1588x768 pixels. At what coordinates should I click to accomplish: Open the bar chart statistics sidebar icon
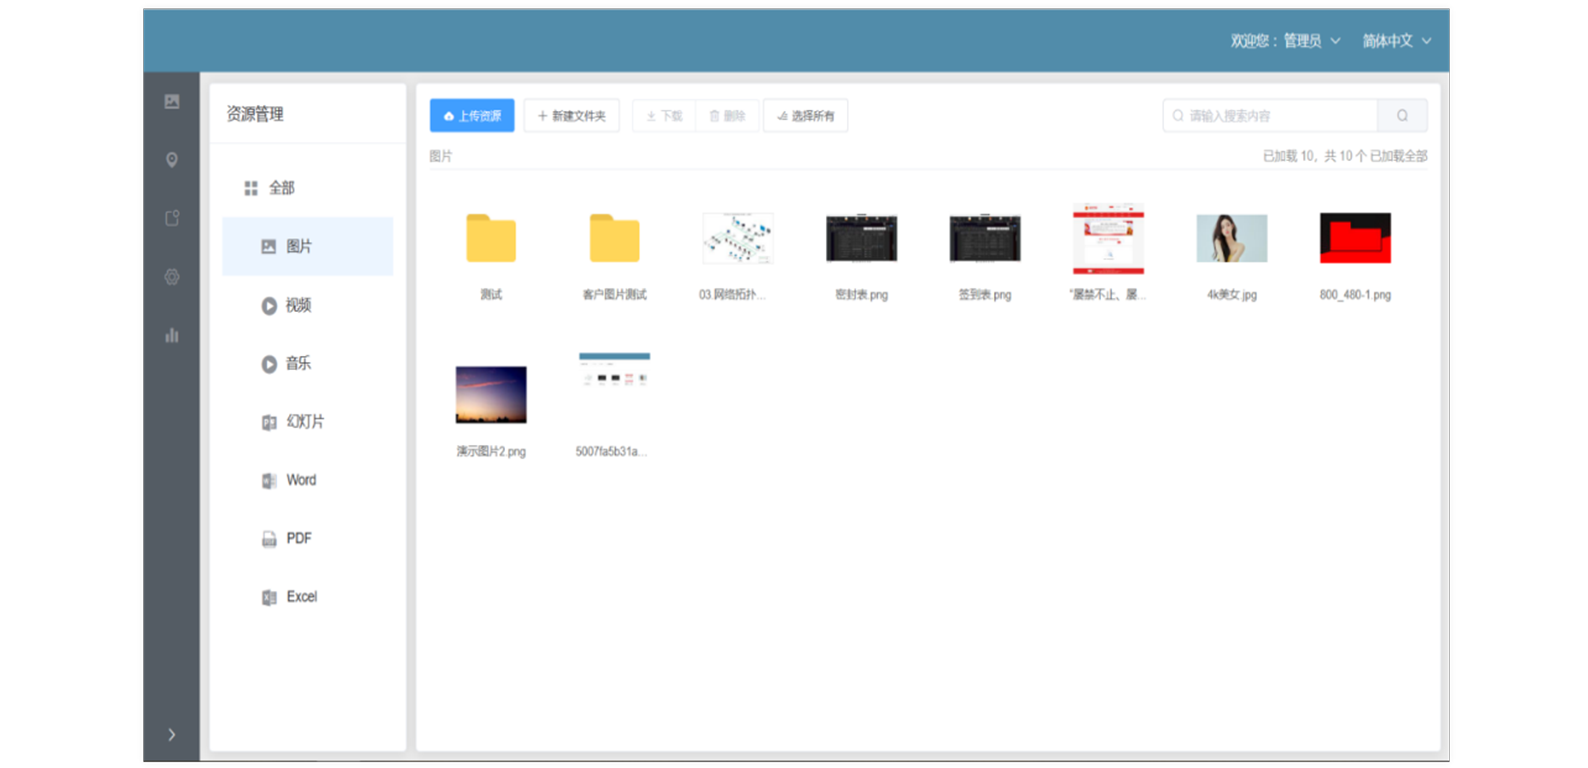point(172,335)
